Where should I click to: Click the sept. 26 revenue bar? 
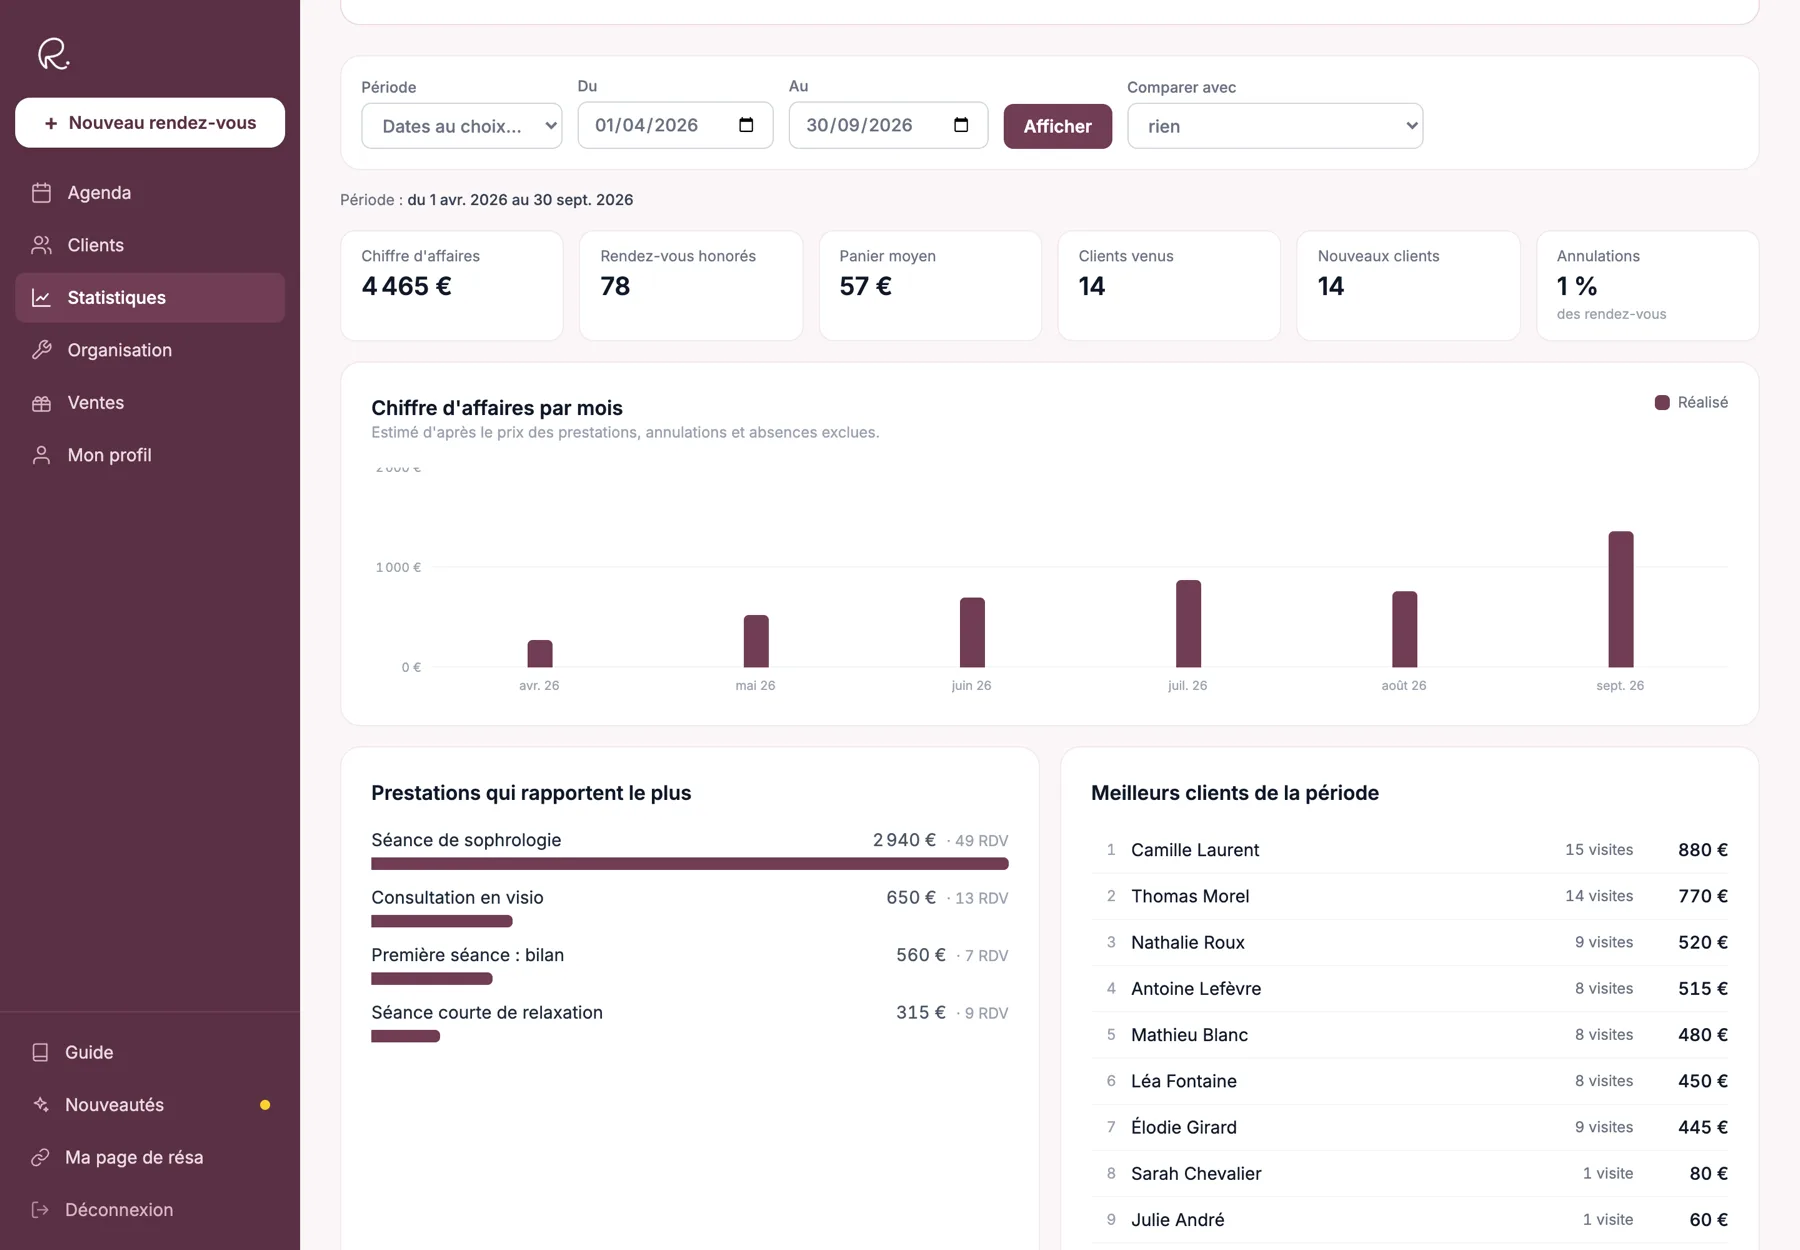(1620, 599)
